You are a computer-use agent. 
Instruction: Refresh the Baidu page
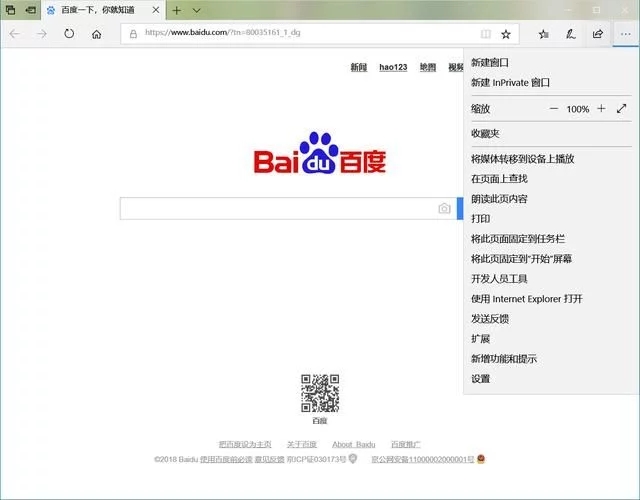click(x=69, y=33)
